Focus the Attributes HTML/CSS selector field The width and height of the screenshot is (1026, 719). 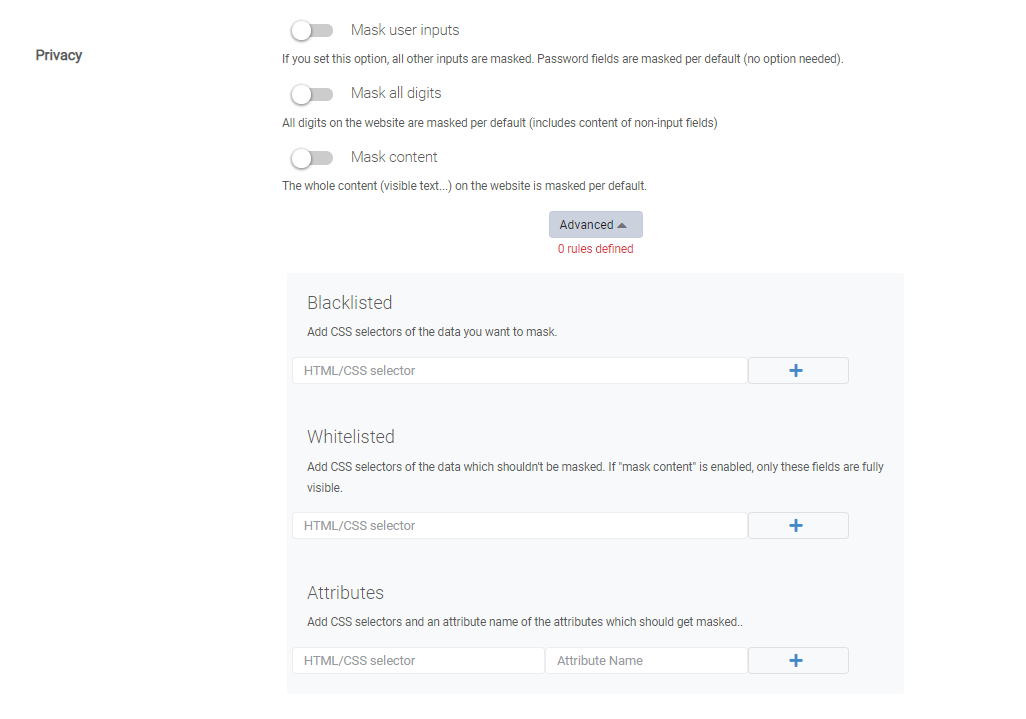click(x=418, y=660)
